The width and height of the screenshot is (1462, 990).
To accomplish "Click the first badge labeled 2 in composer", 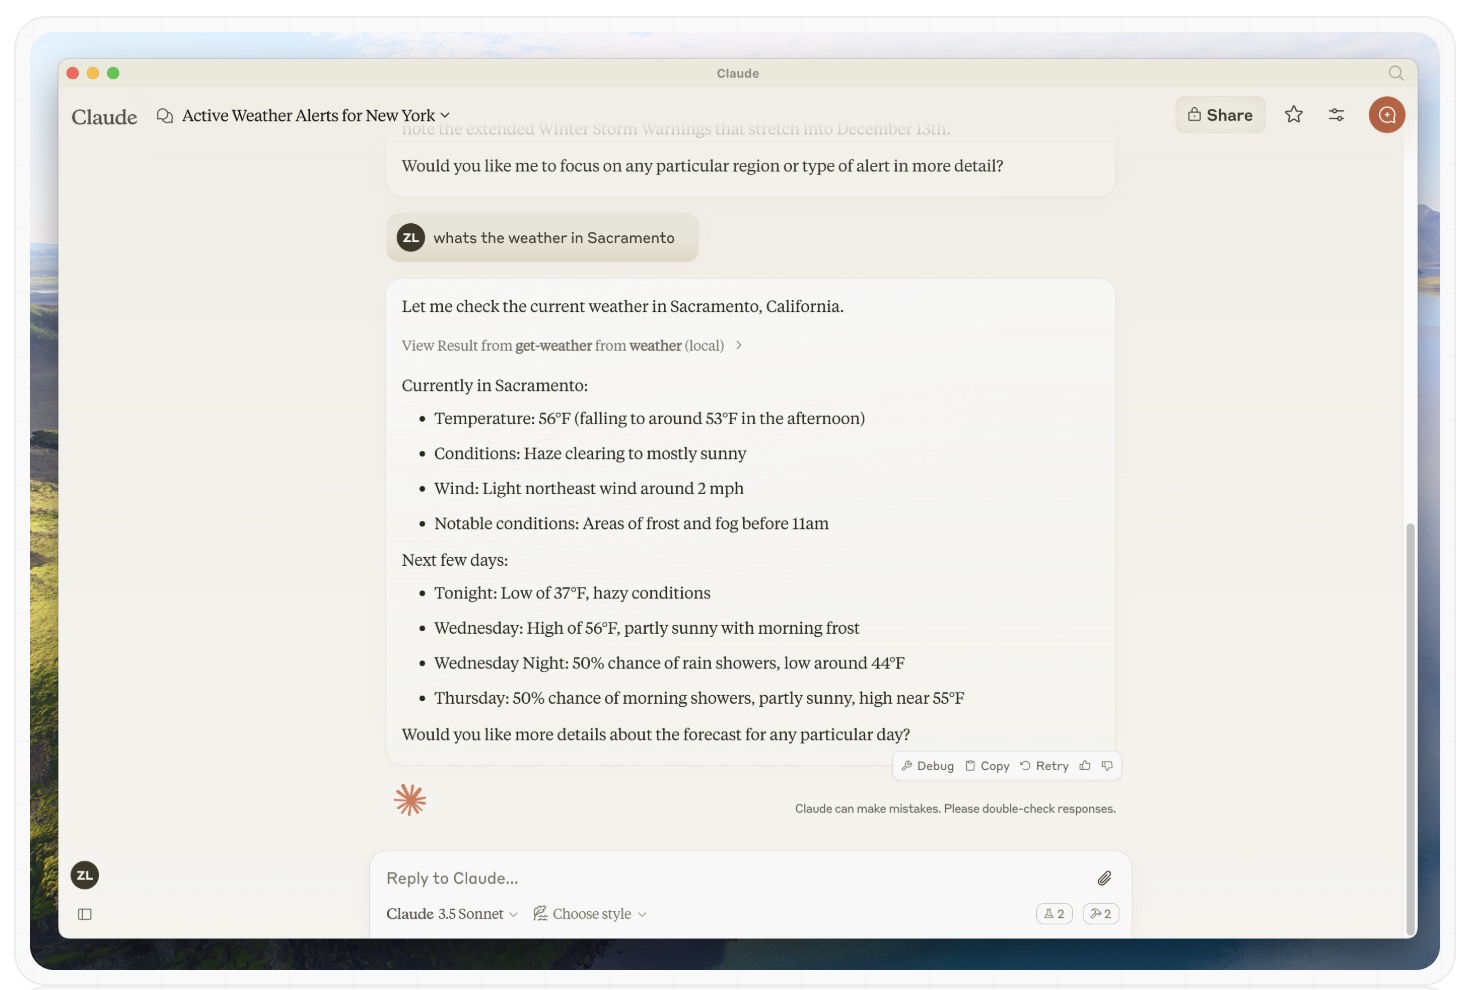I will (1054, 914).
